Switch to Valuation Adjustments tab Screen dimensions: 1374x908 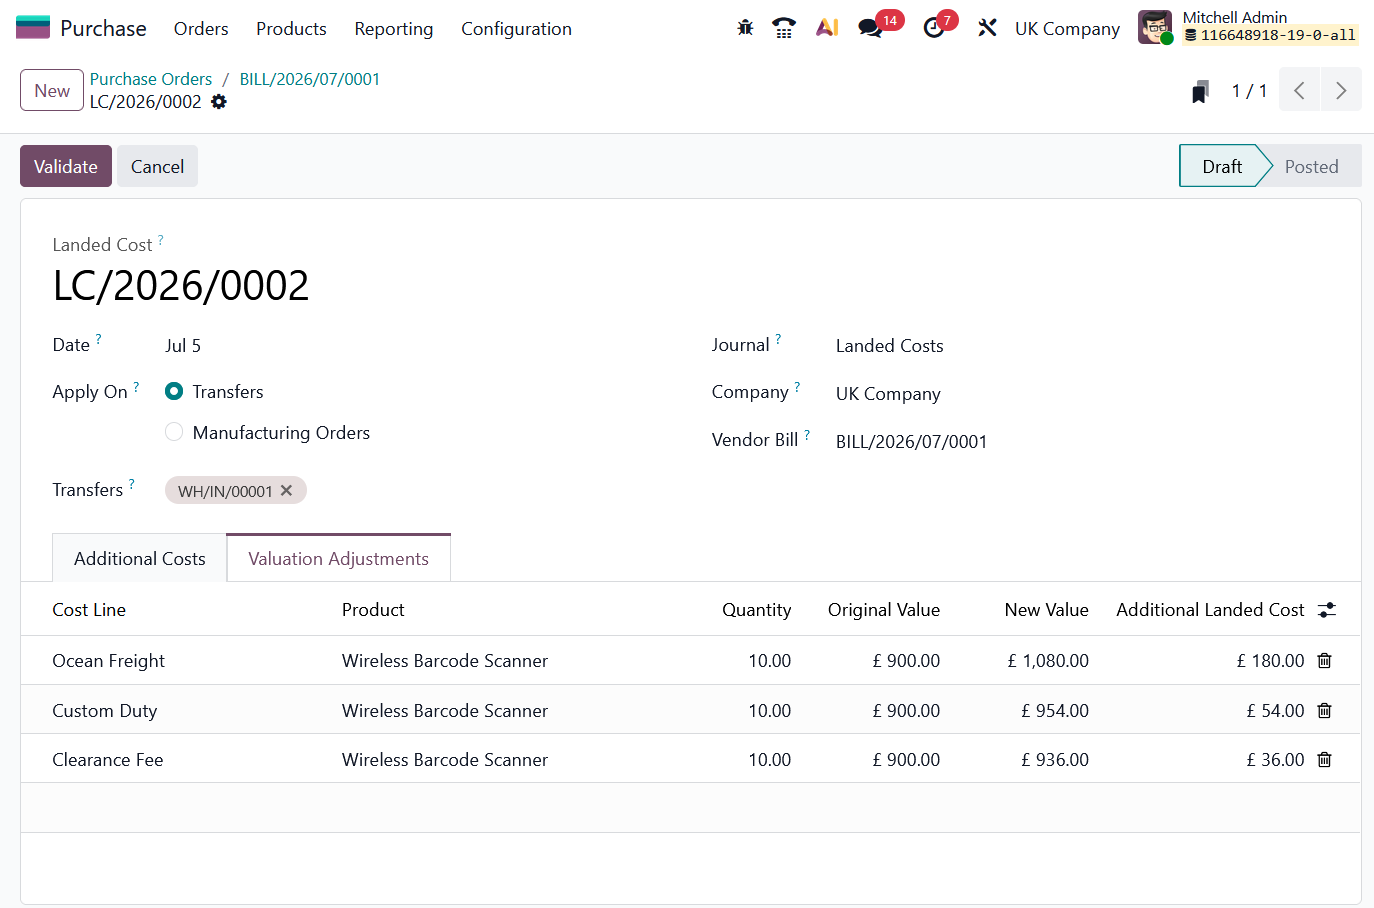click(x=338, y=558)
